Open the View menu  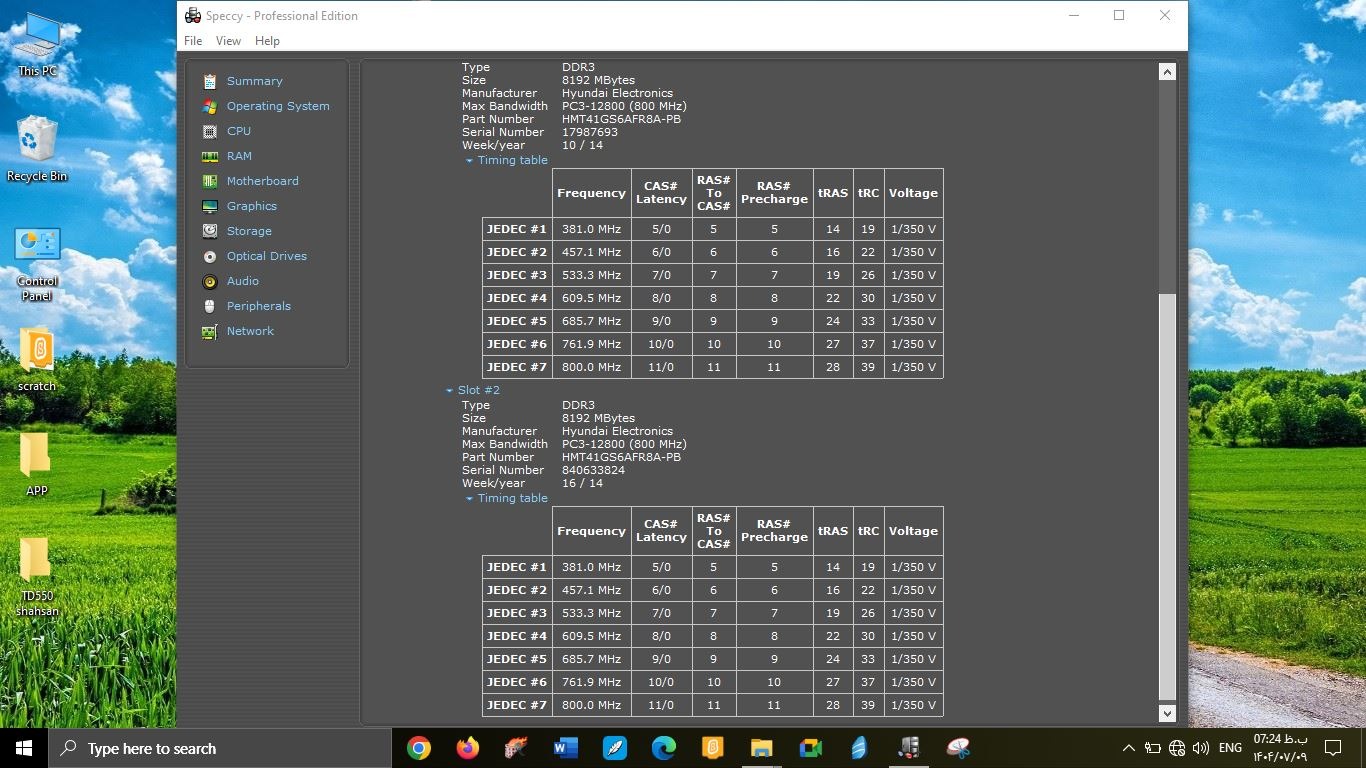pos(228,41)
